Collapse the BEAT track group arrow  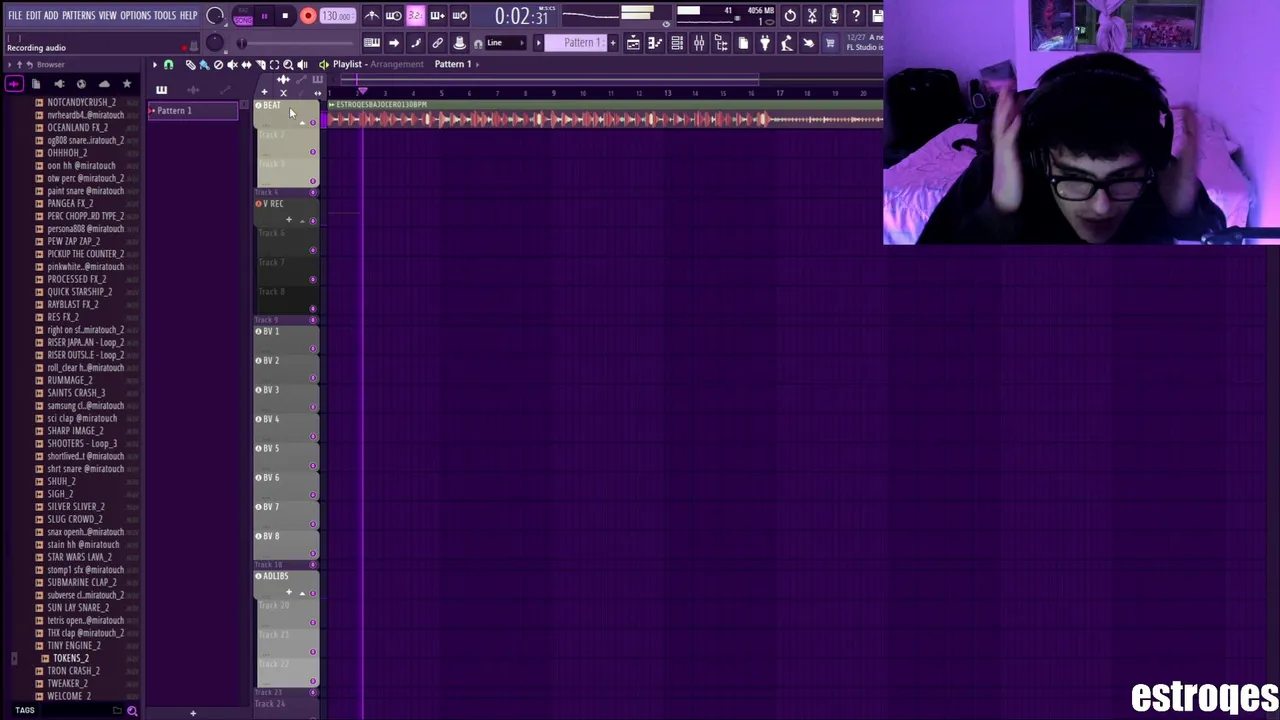(x=302, y=121)
